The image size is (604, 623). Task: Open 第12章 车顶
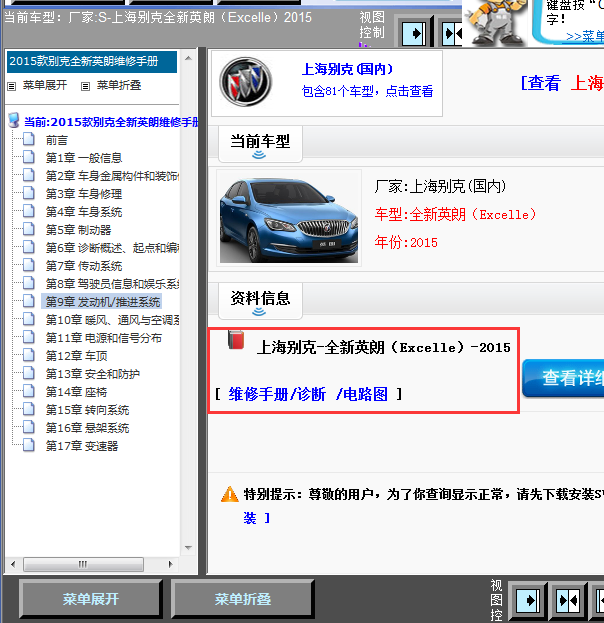(x=77, y=356)
